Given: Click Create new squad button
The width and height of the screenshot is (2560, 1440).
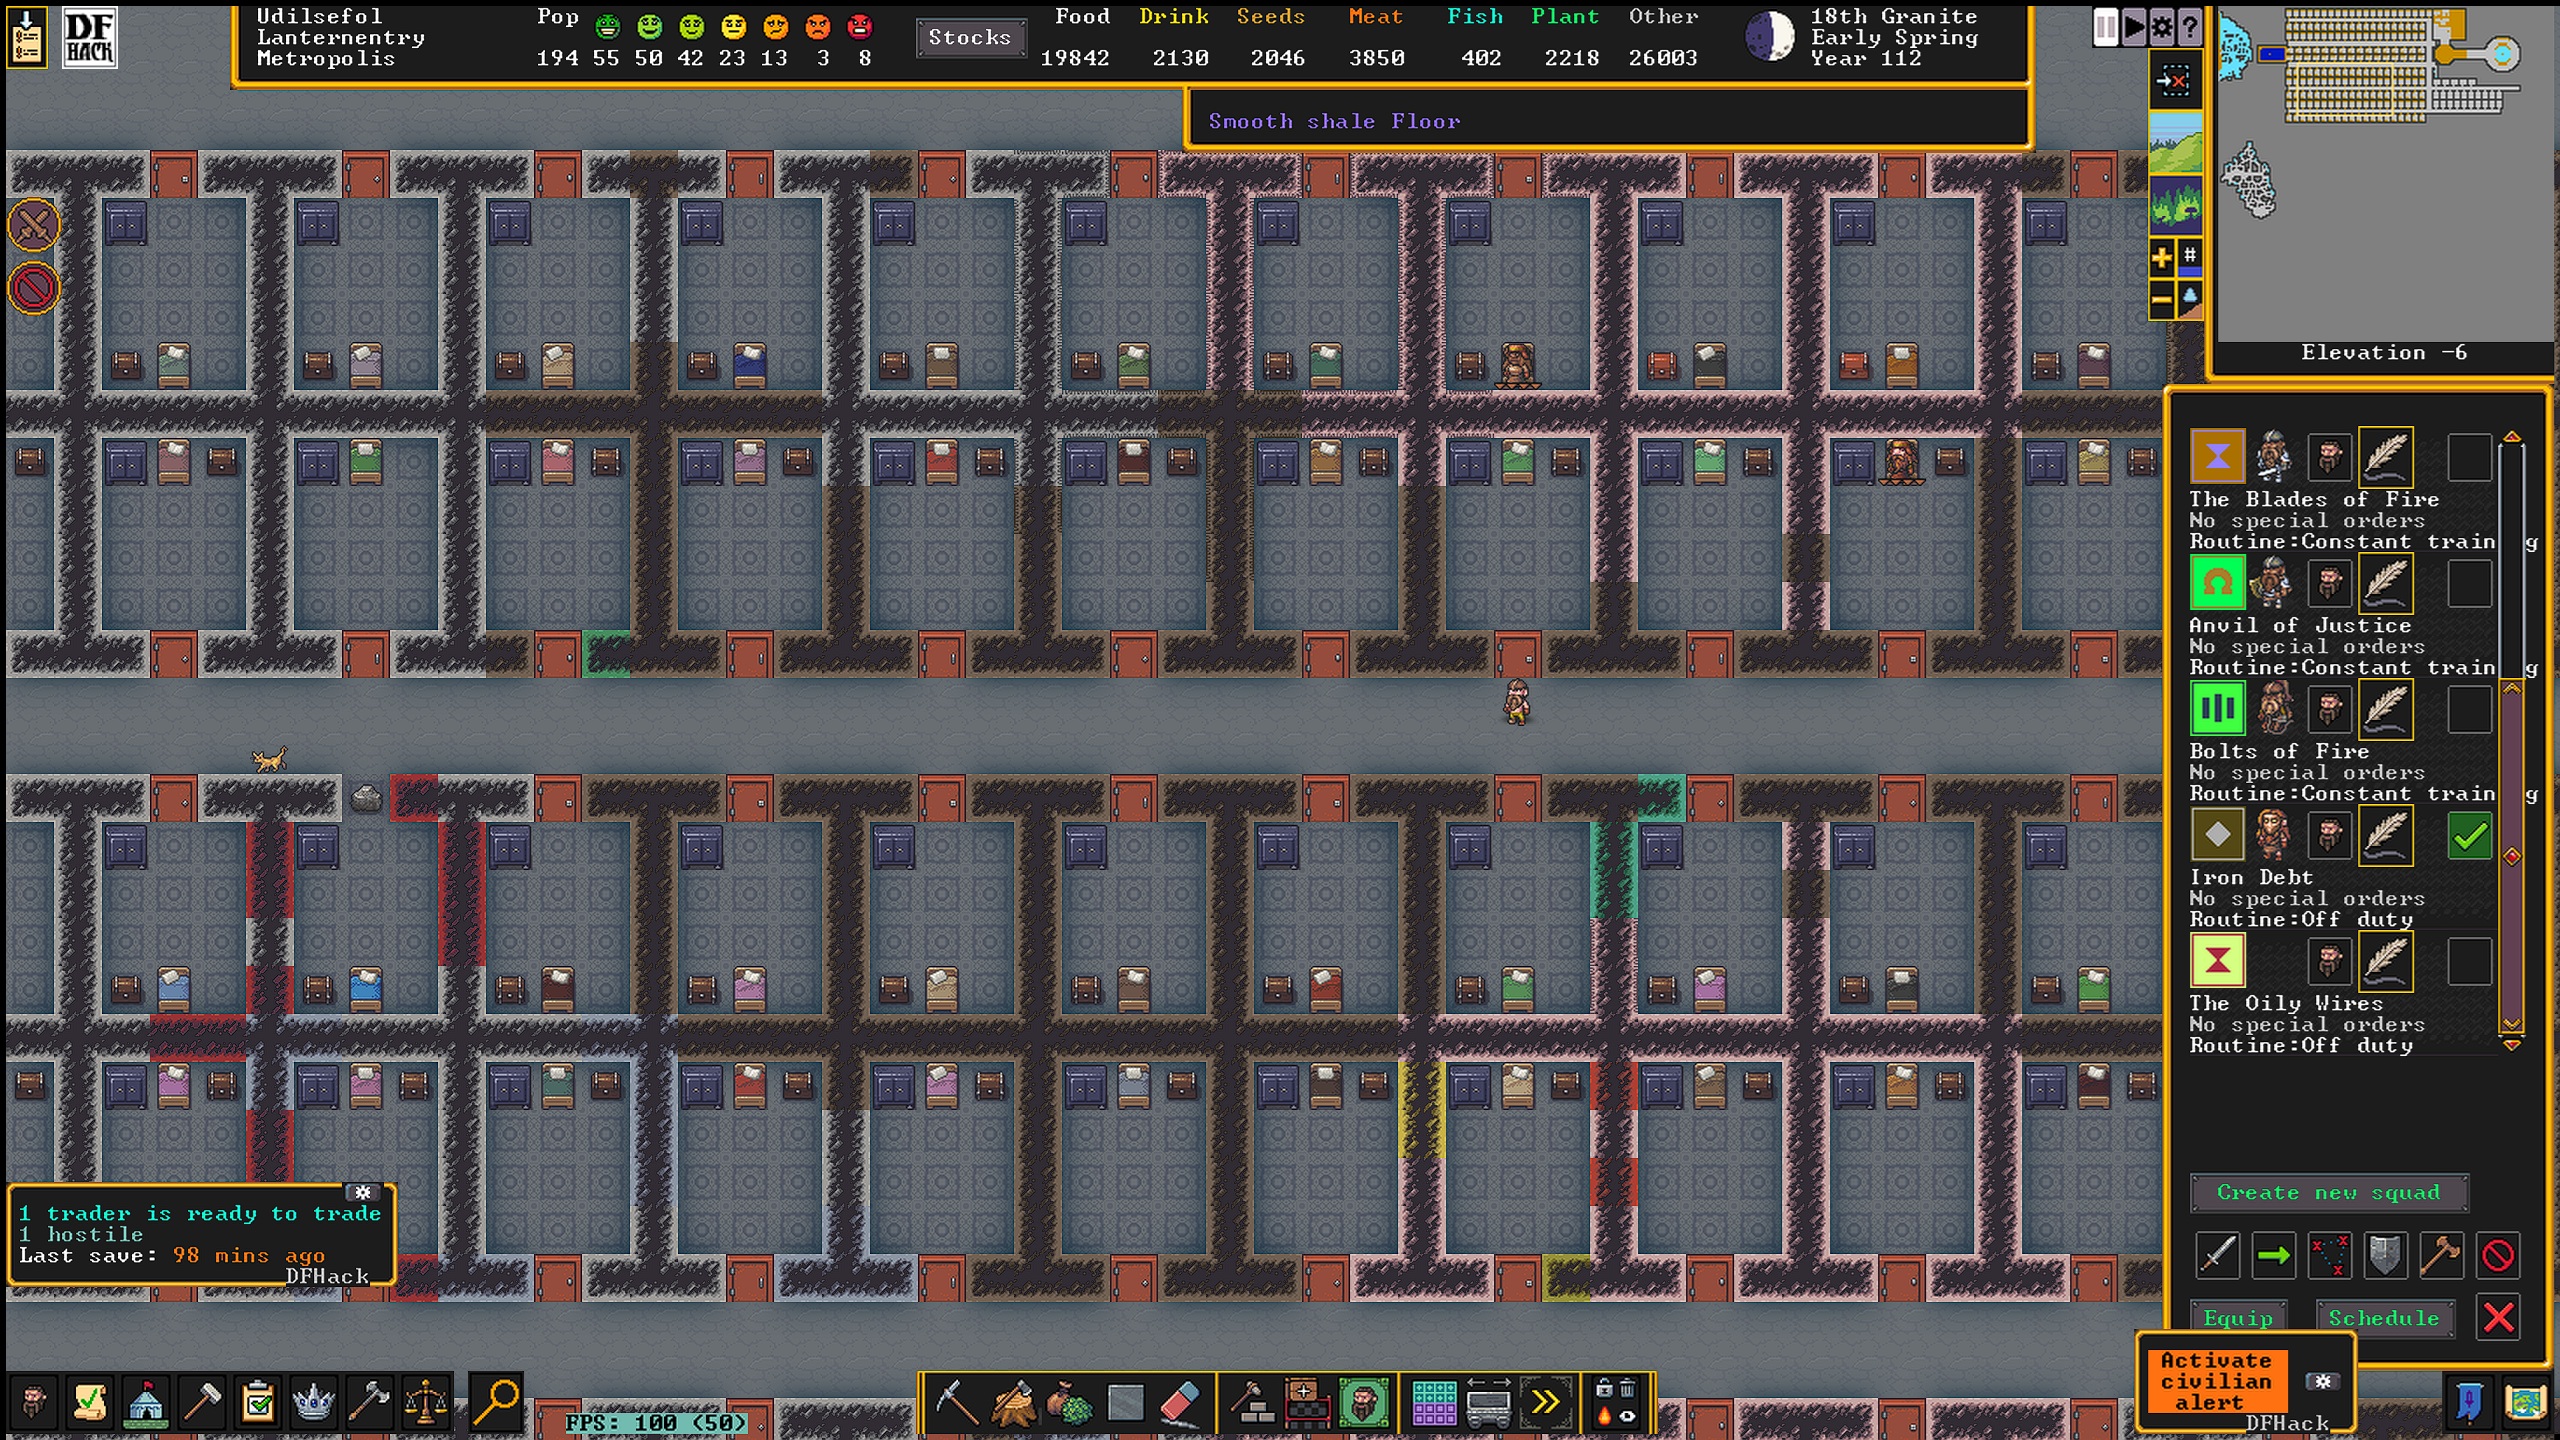Looking at the screenshot, I should click(x=2328, y=1192).
